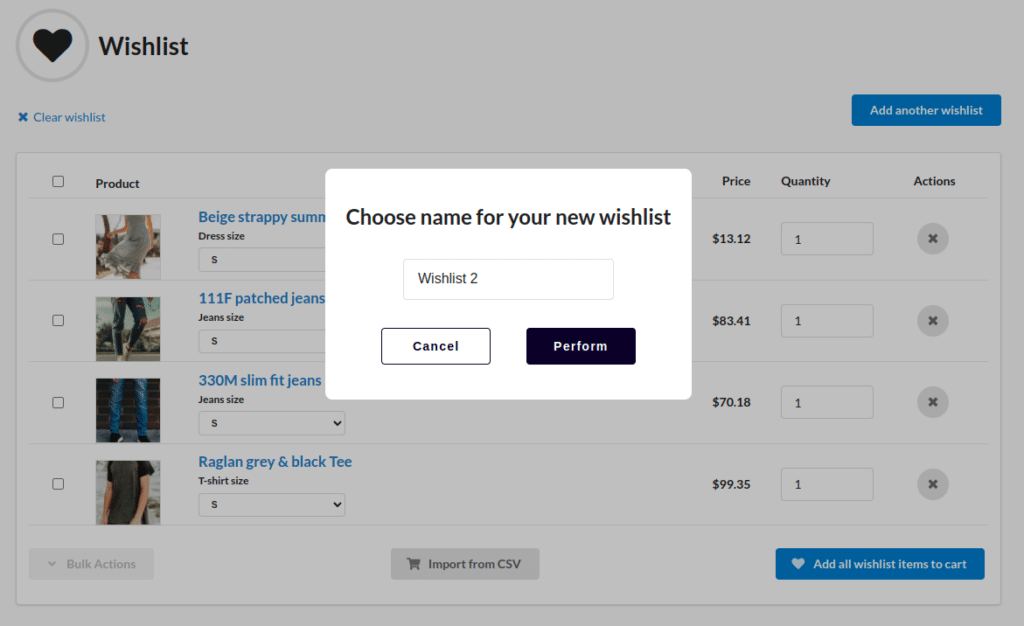Toggle the select-all checkbox in table header
The height and width of the screenshot is (626, 1024).
coord(58,181)
